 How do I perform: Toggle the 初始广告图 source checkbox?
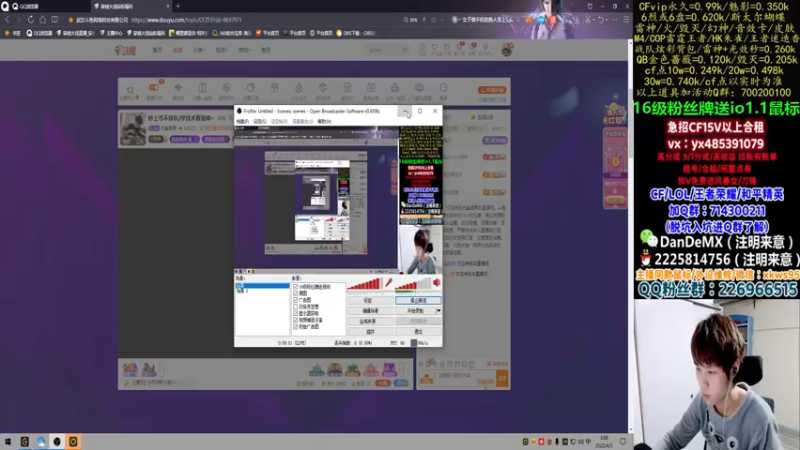tap(295, 327)
